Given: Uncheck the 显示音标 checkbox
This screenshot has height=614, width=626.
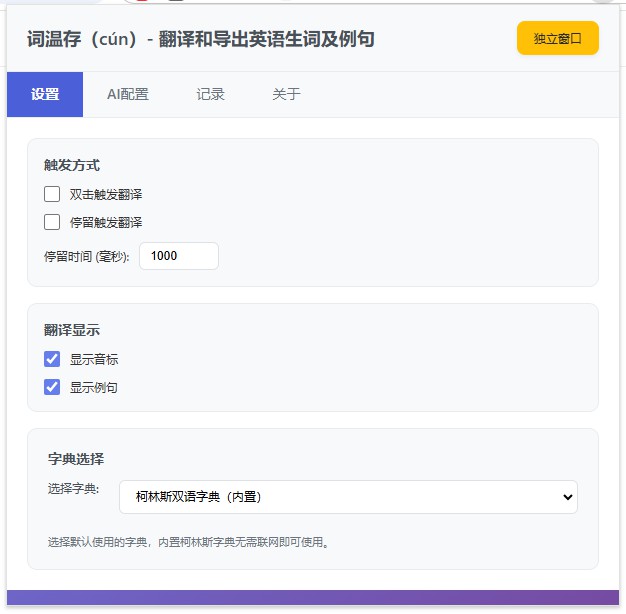Looking at the screenshot, I should (x=52, y=359).
